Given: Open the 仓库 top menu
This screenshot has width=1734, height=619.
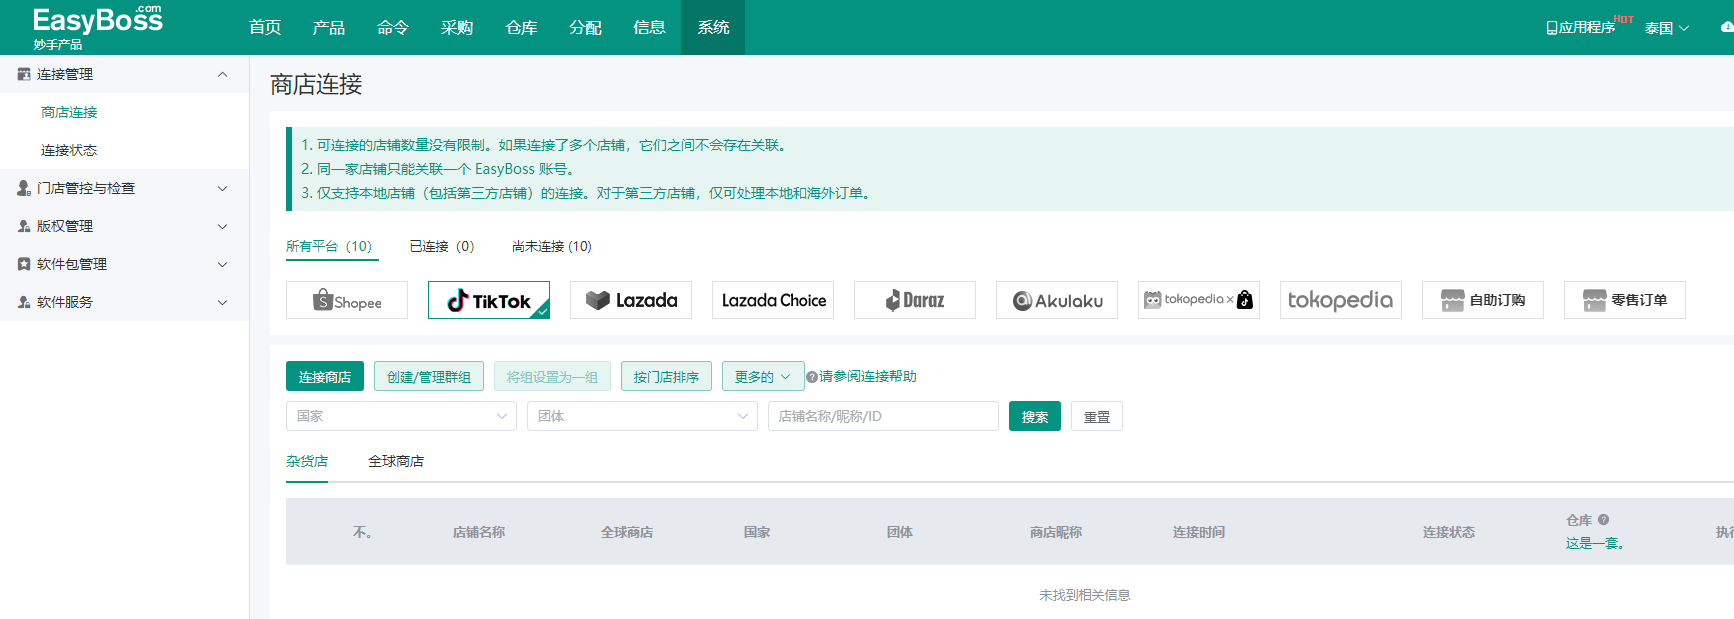Looking at the screenshot, I should pyautogui.click(x=521, y=28).
